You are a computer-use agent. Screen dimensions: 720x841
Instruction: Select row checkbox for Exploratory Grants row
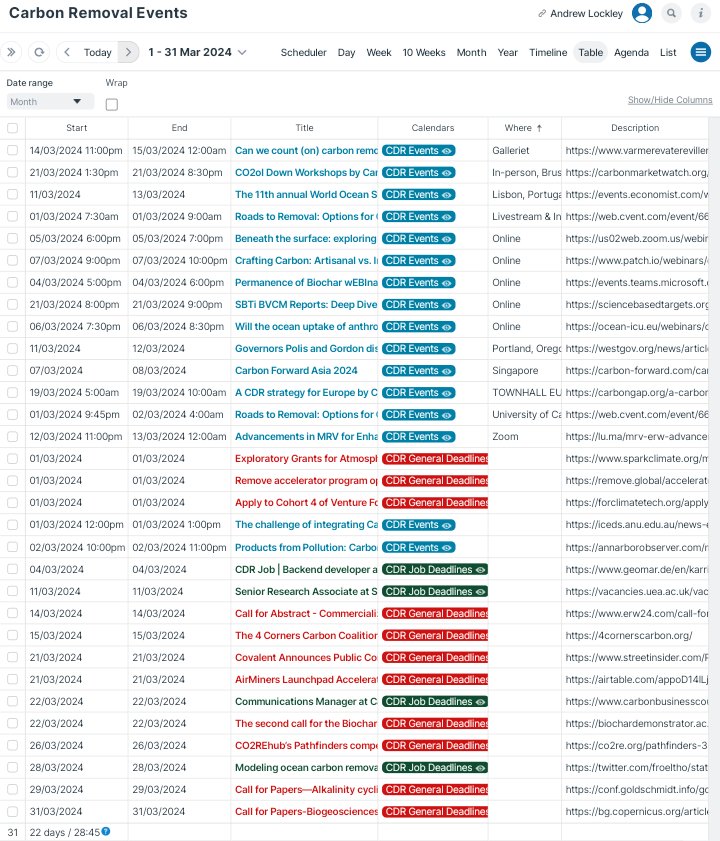click(12, 458)
